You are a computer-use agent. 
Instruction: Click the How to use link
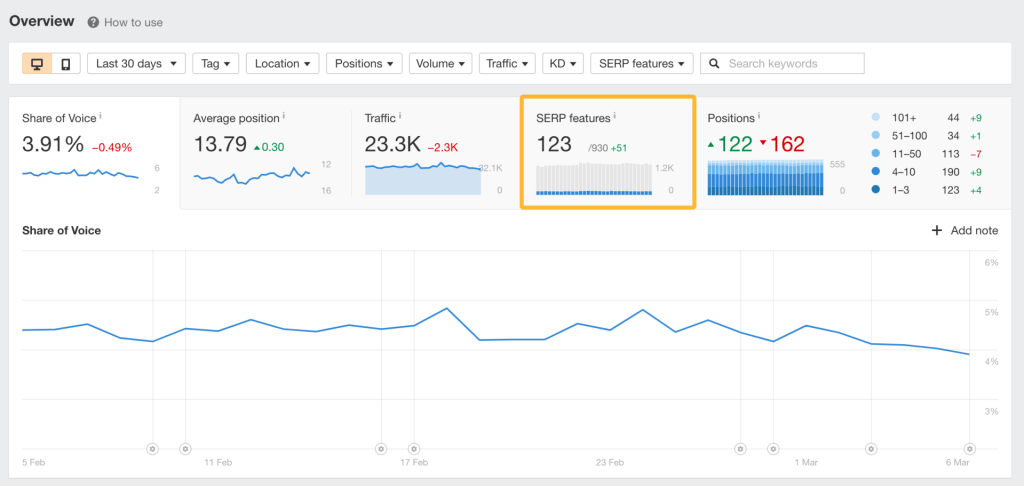pyautogui.click(x=133, y=22)
